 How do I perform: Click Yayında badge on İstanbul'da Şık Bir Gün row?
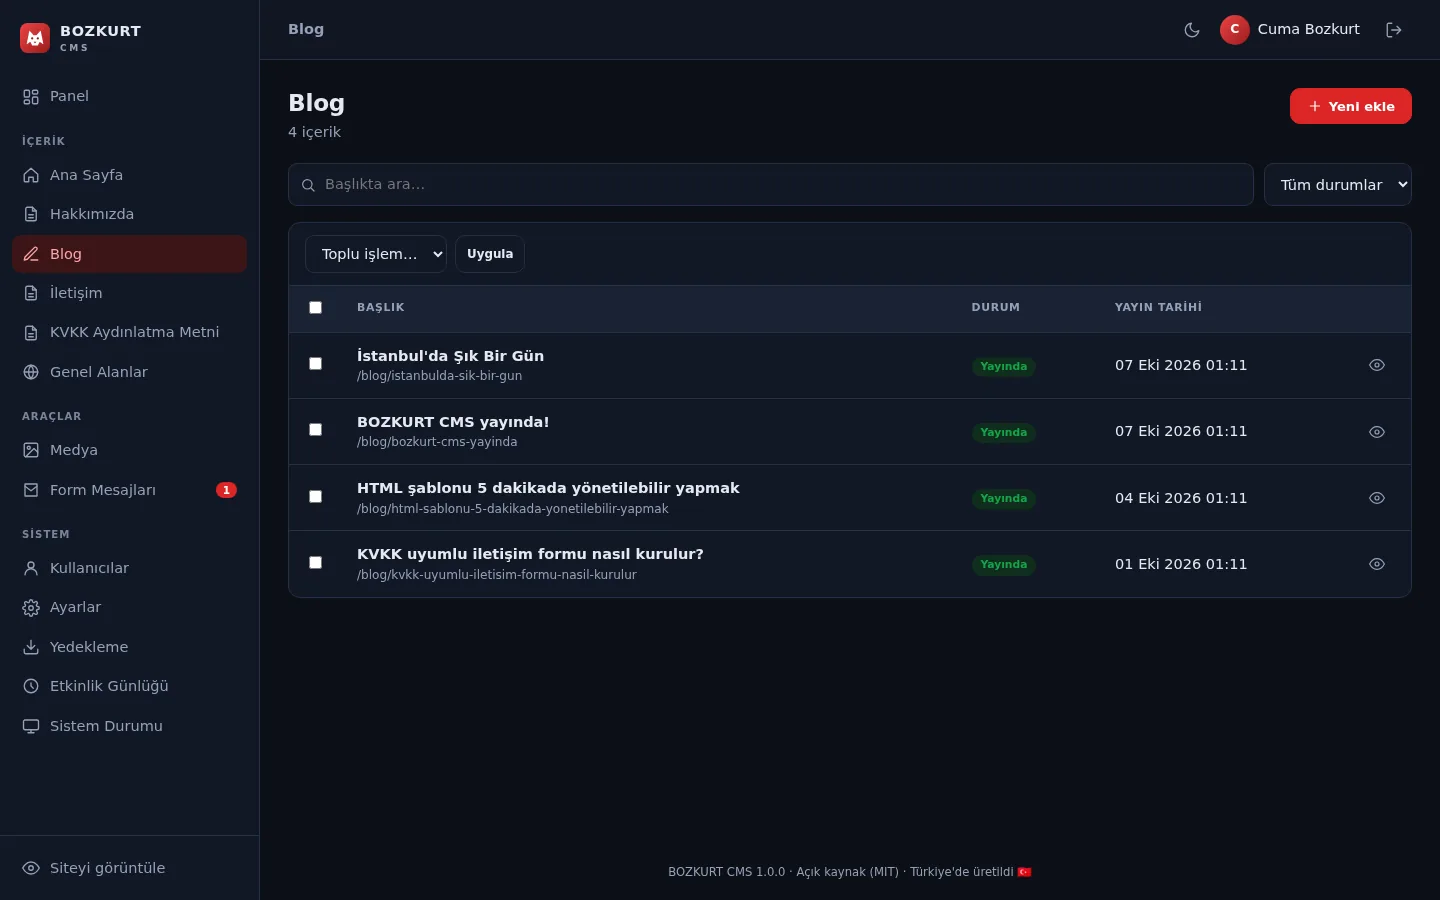click(1004, 366)
